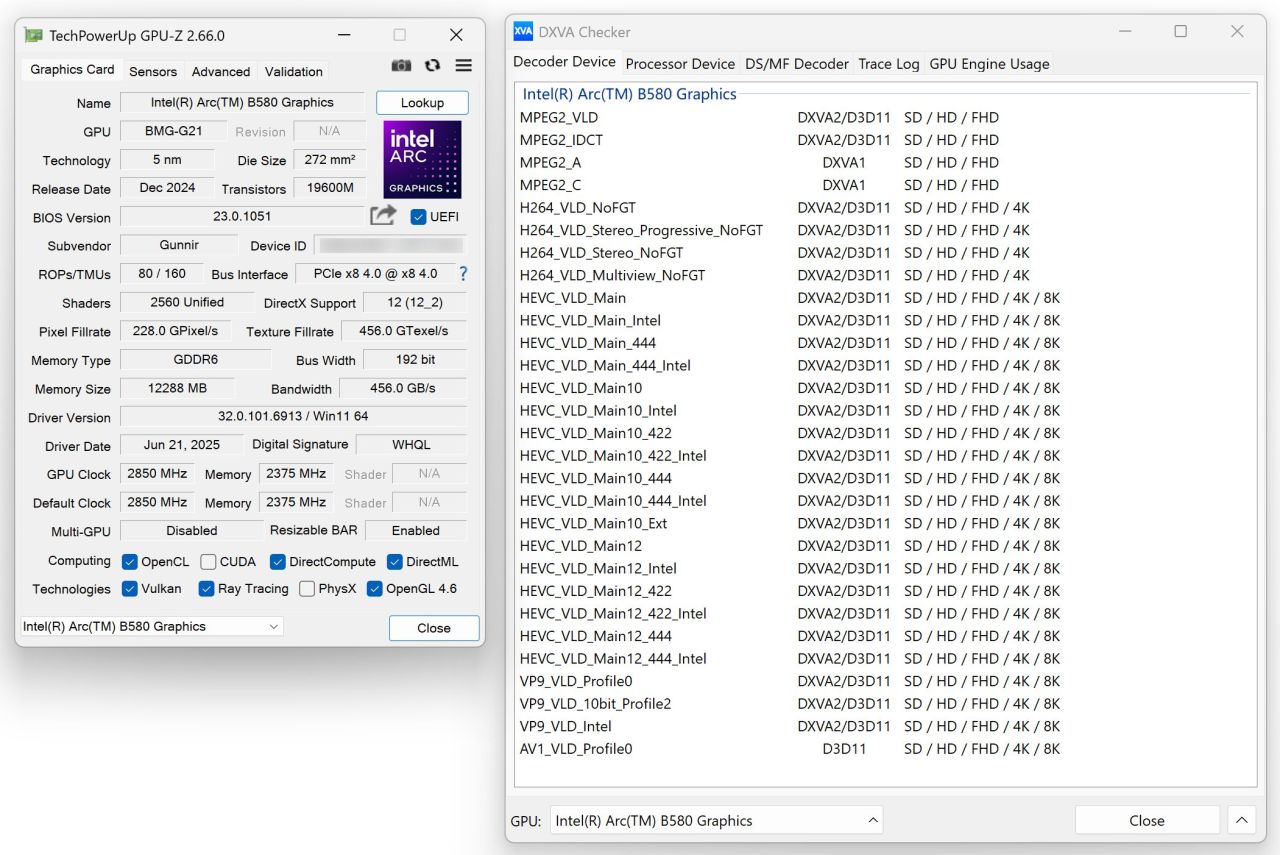Screen dimensions: 1280x855
Task: Open the GPU-Z graphics card selector dropdown
Action: [x=152, y=627]
